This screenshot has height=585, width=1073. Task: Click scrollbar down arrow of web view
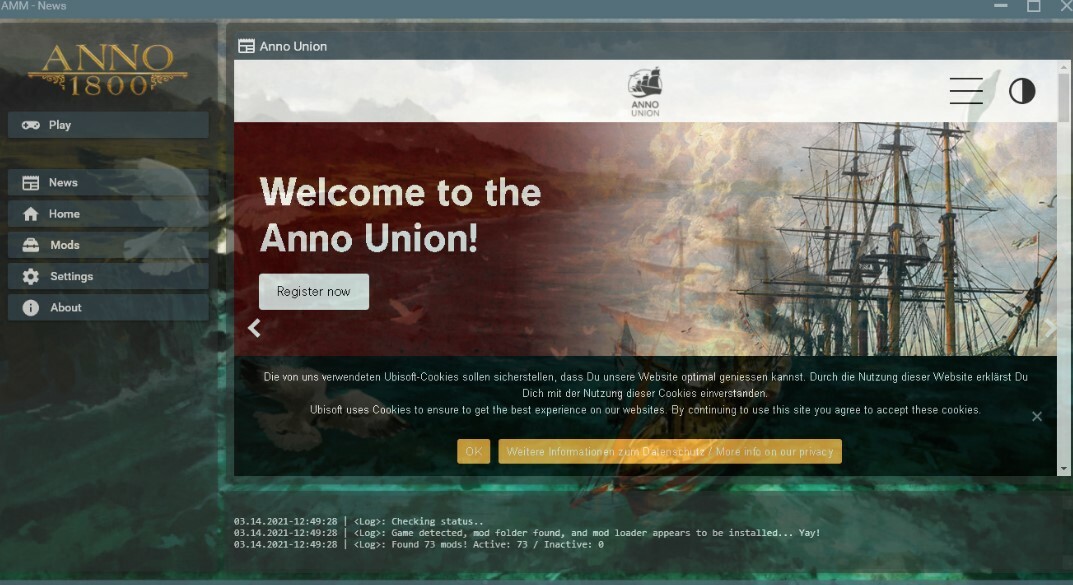click(1063, 469)
